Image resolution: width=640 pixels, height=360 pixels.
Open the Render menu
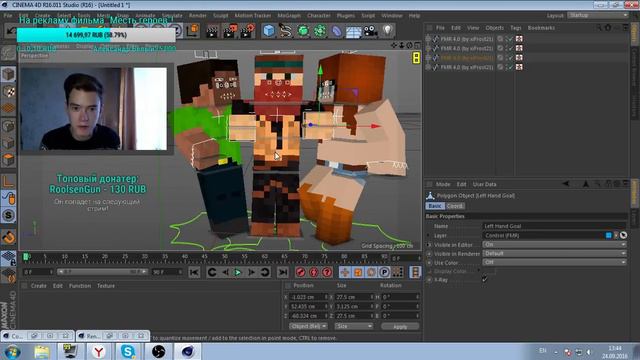pyautogui.click(x=198, y=16)
